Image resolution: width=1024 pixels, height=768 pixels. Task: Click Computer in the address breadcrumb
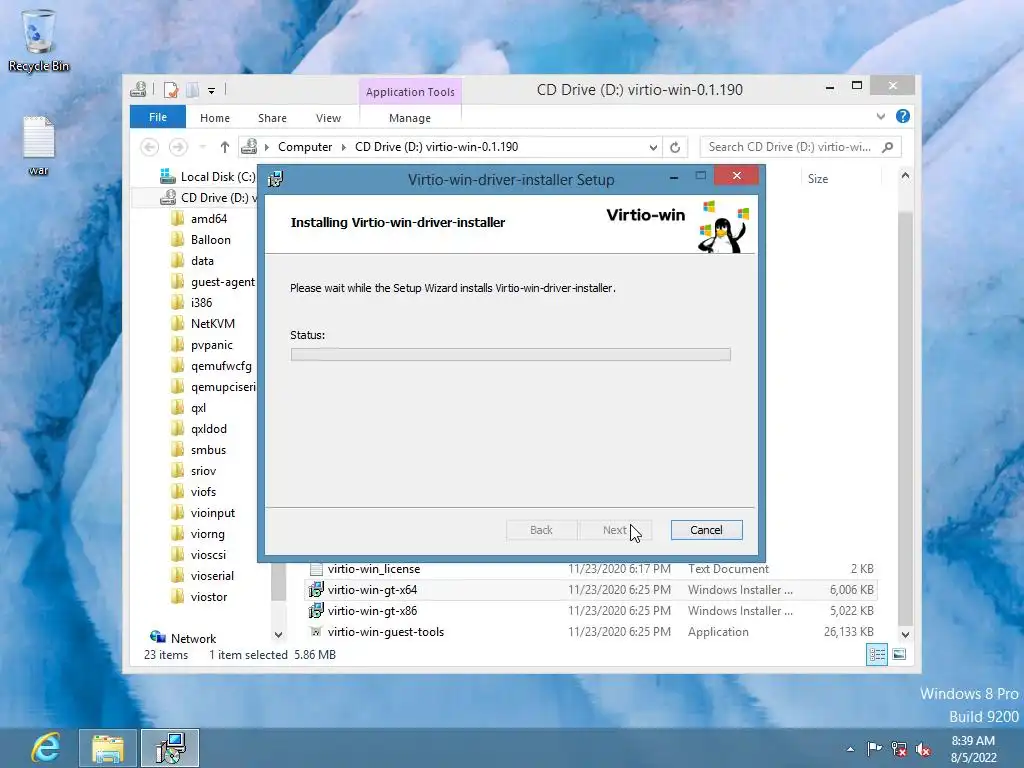tap(305, 147)
